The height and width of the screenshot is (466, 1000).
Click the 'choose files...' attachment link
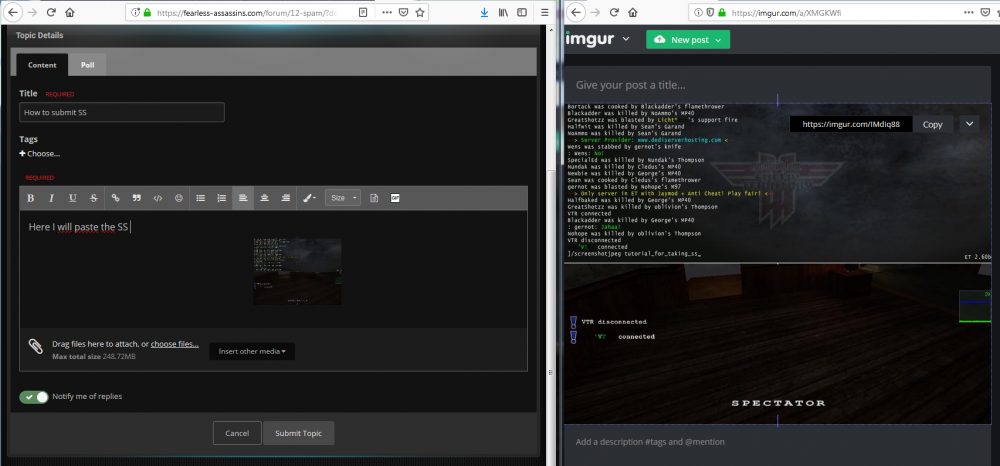(175, 344)
